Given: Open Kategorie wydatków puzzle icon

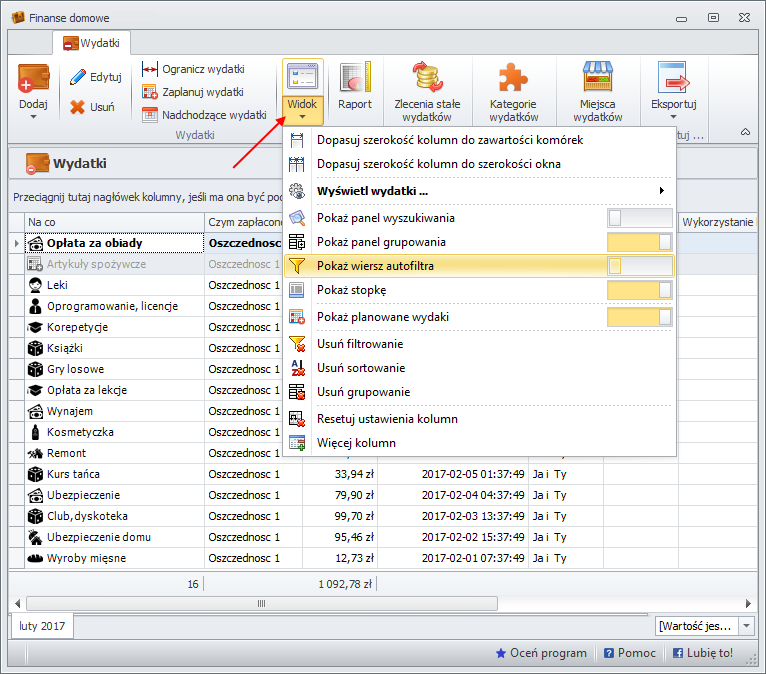Looking at the screenshot, I should (x=513, y=80).
